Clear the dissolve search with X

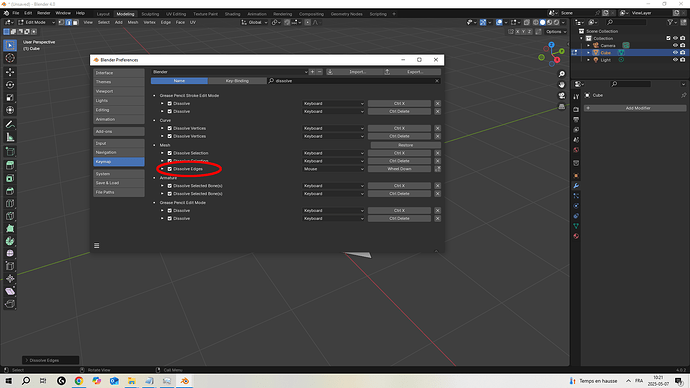[437, 81]
